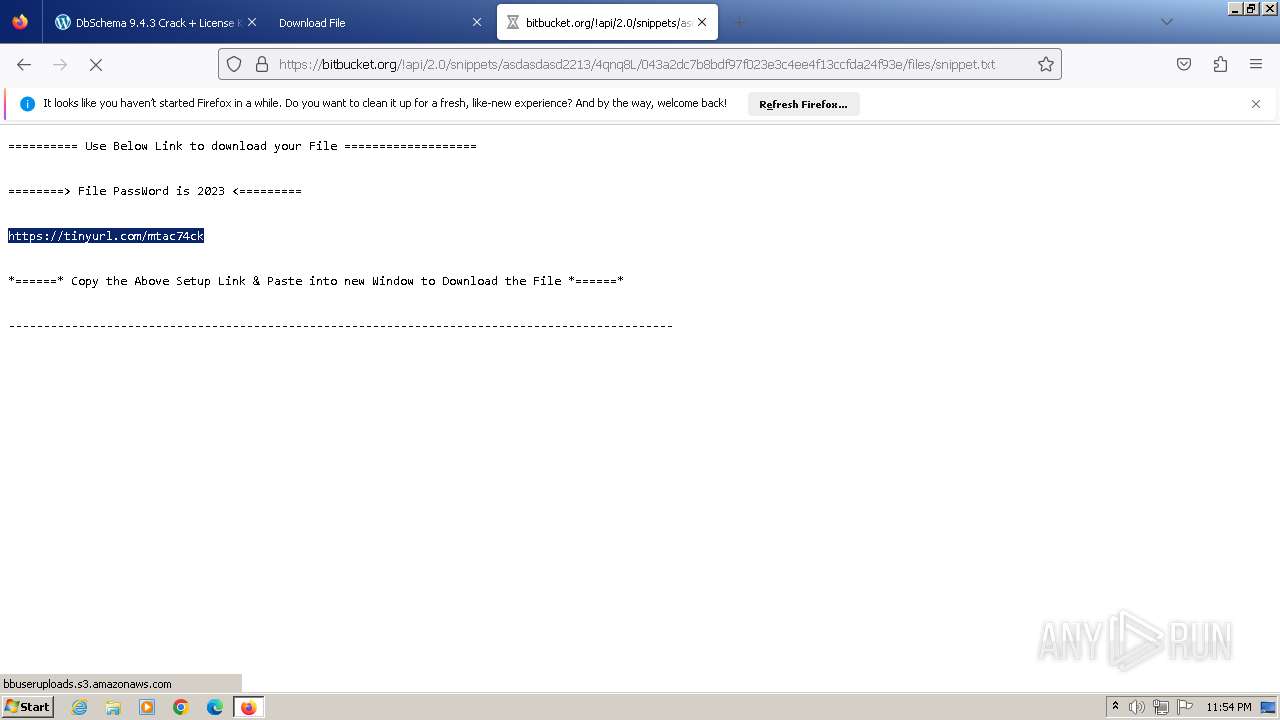Open File Explorer folder from taskbar
This screenshot has height=720, width=1280.
click(113, 707)
